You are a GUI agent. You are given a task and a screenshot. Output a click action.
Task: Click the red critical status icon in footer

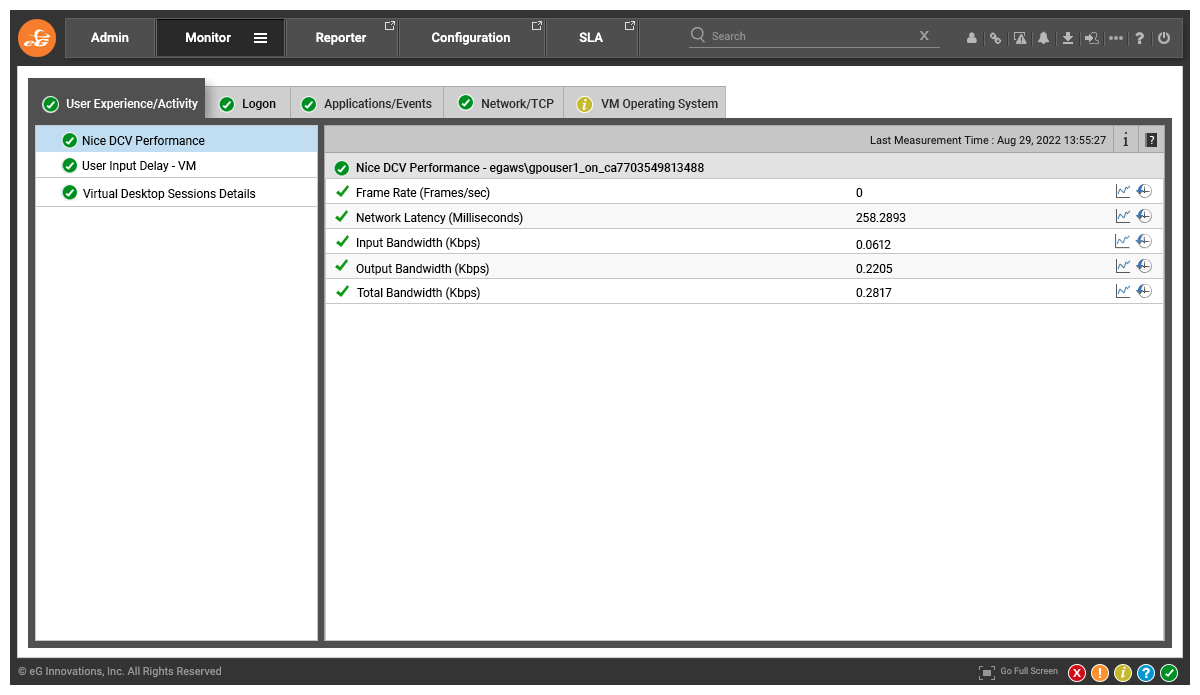pos(1077,673)
